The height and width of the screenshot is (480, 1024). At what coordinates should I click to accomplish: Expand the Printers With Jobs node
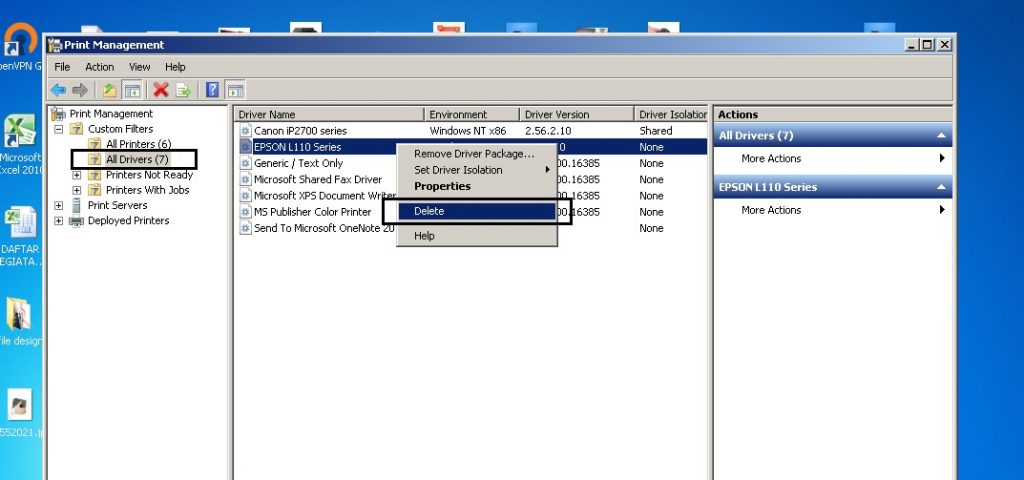[x=77, y=191]
